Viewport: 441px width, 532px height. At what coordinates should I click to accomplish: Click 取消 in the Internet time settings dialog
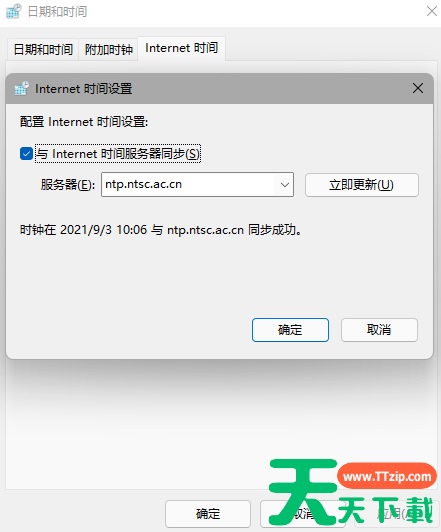(x=379, y=330)
